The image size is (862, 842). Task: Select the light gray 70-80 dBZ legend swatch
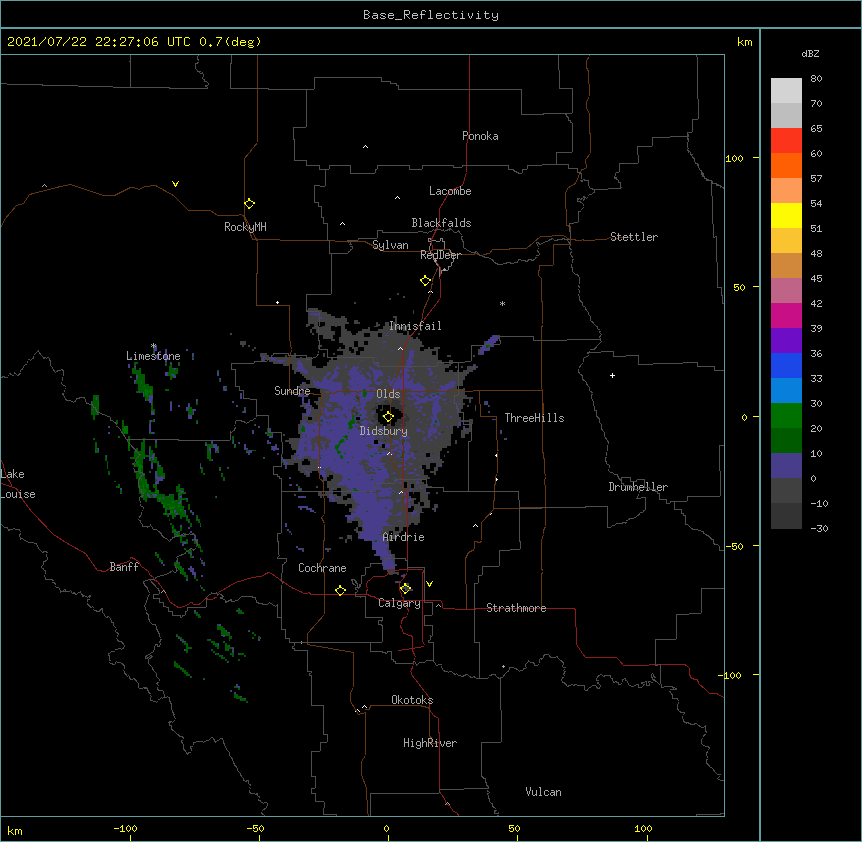point(786,90)
